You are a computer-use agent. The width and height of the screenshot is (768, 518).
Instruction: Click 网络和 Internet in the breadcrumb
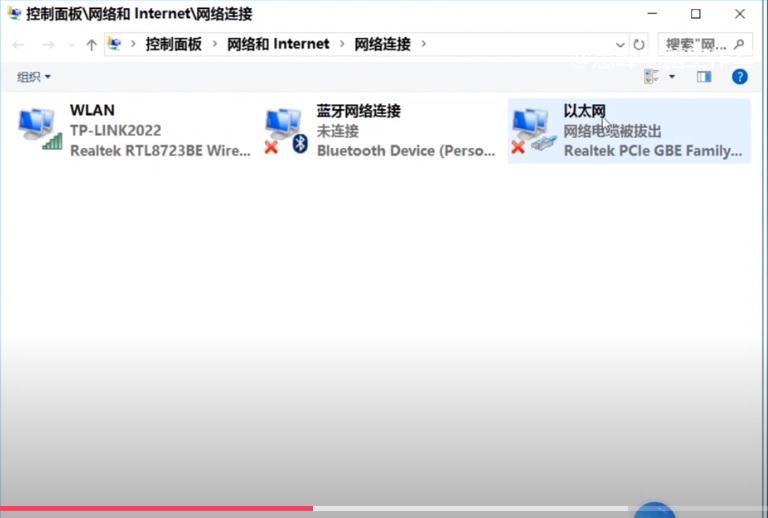[x=278, y=44]
